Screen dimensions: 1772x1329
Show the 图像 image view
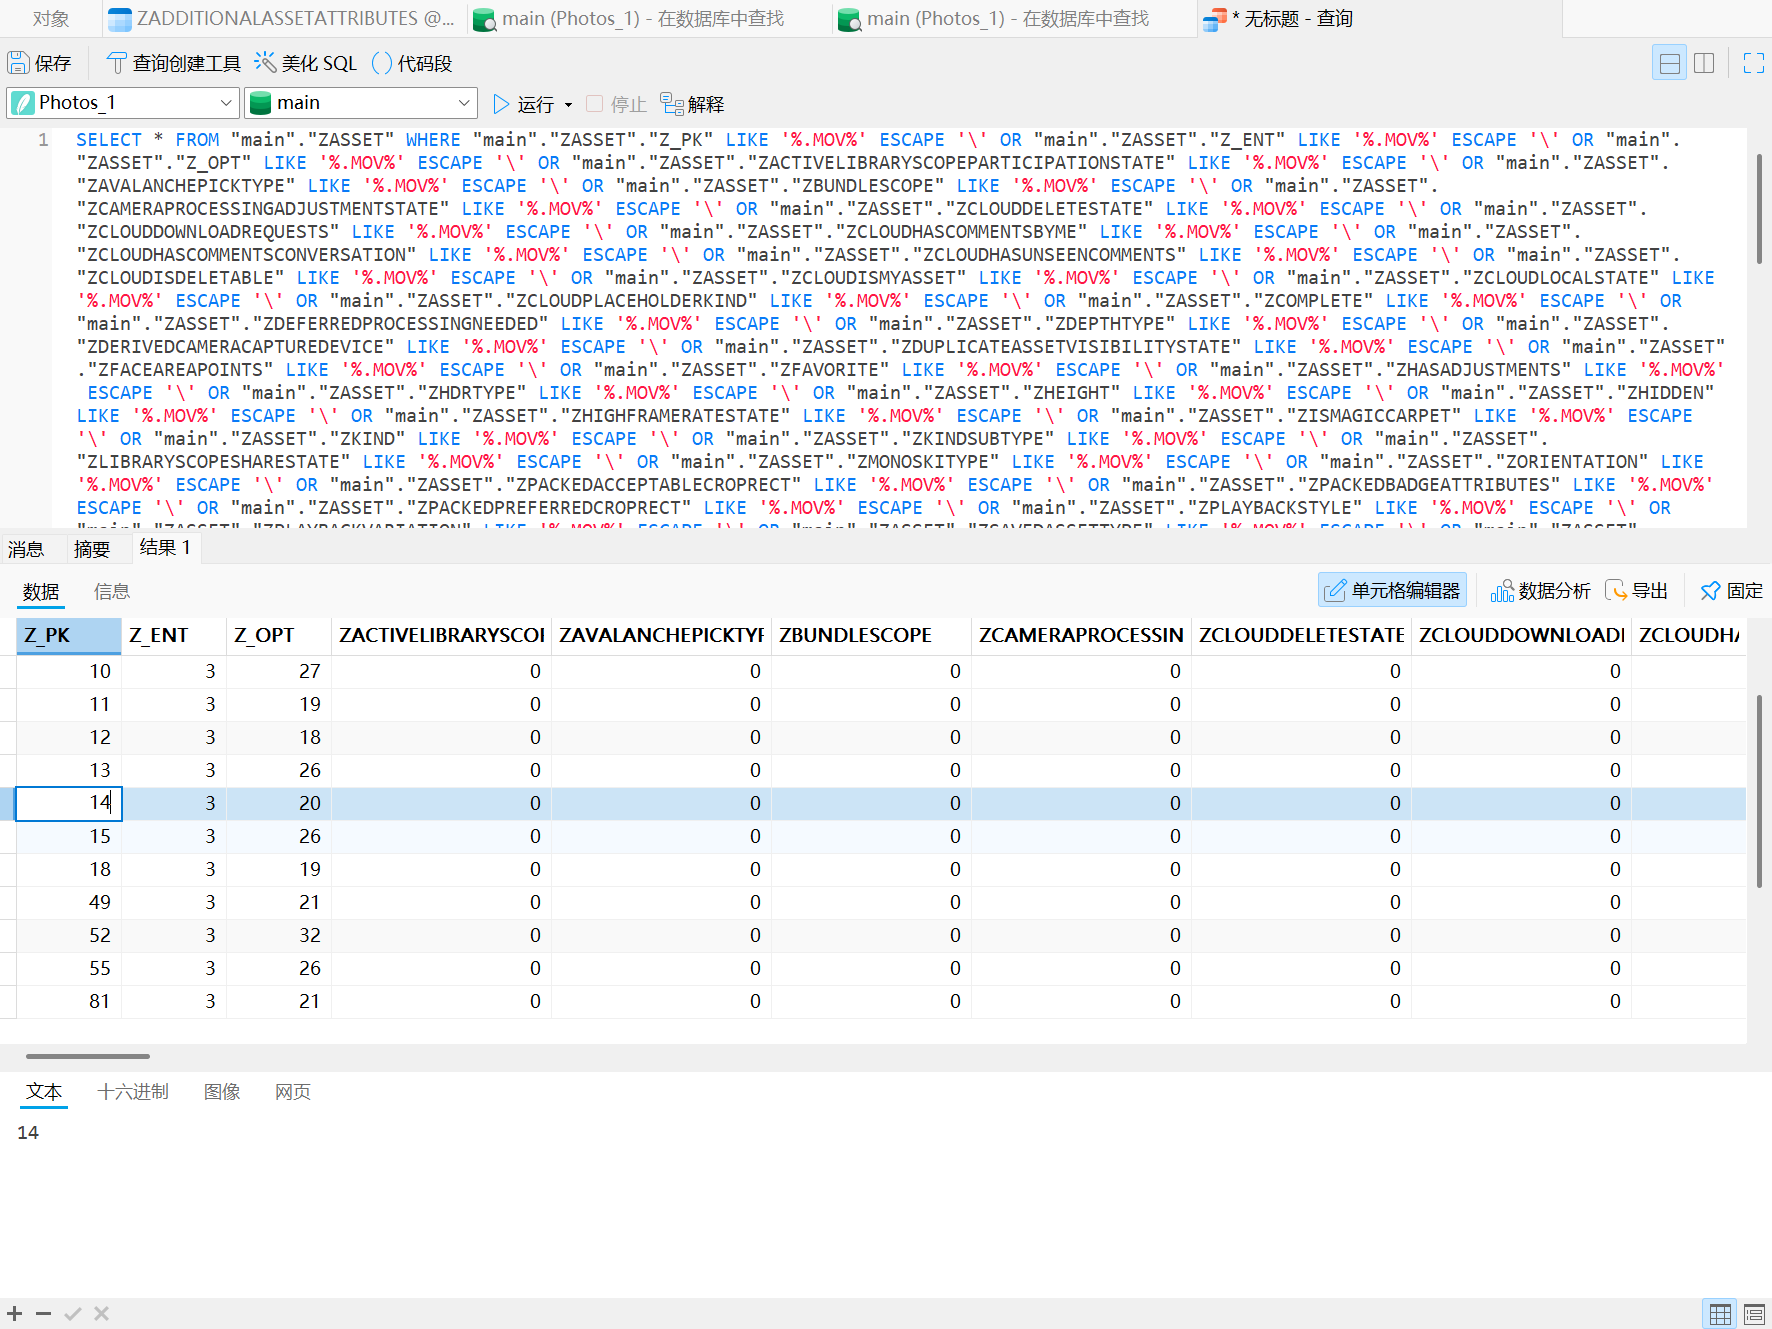click(222, 1091)
